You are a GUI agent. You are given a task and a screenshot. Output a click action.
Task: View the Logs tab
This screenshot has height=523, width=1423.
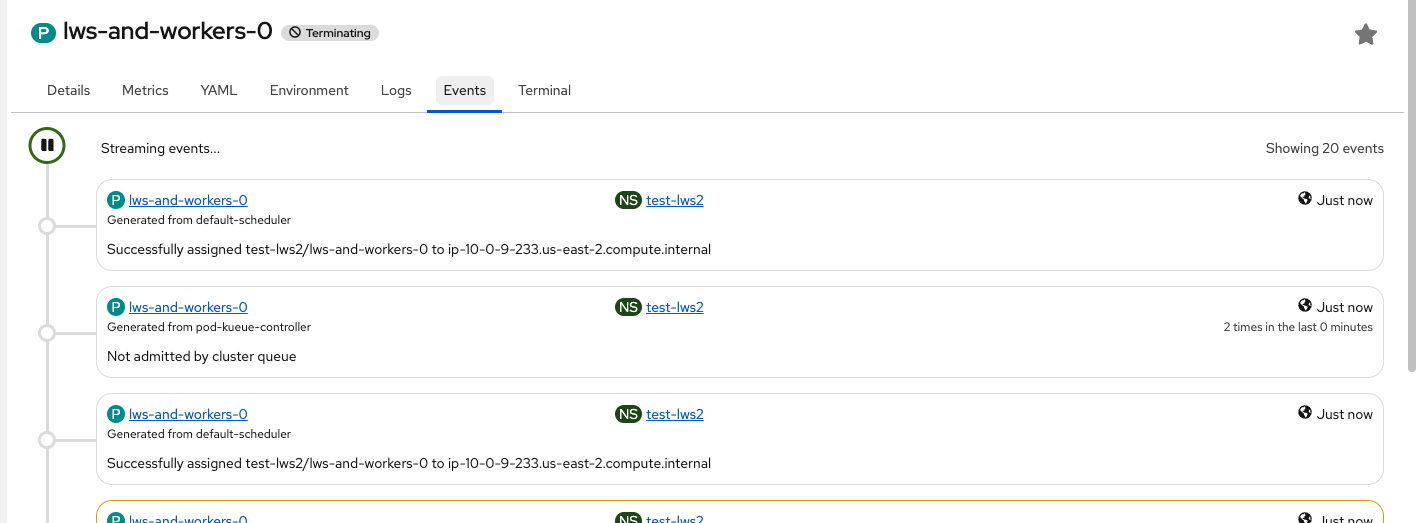tap(396, 90)
